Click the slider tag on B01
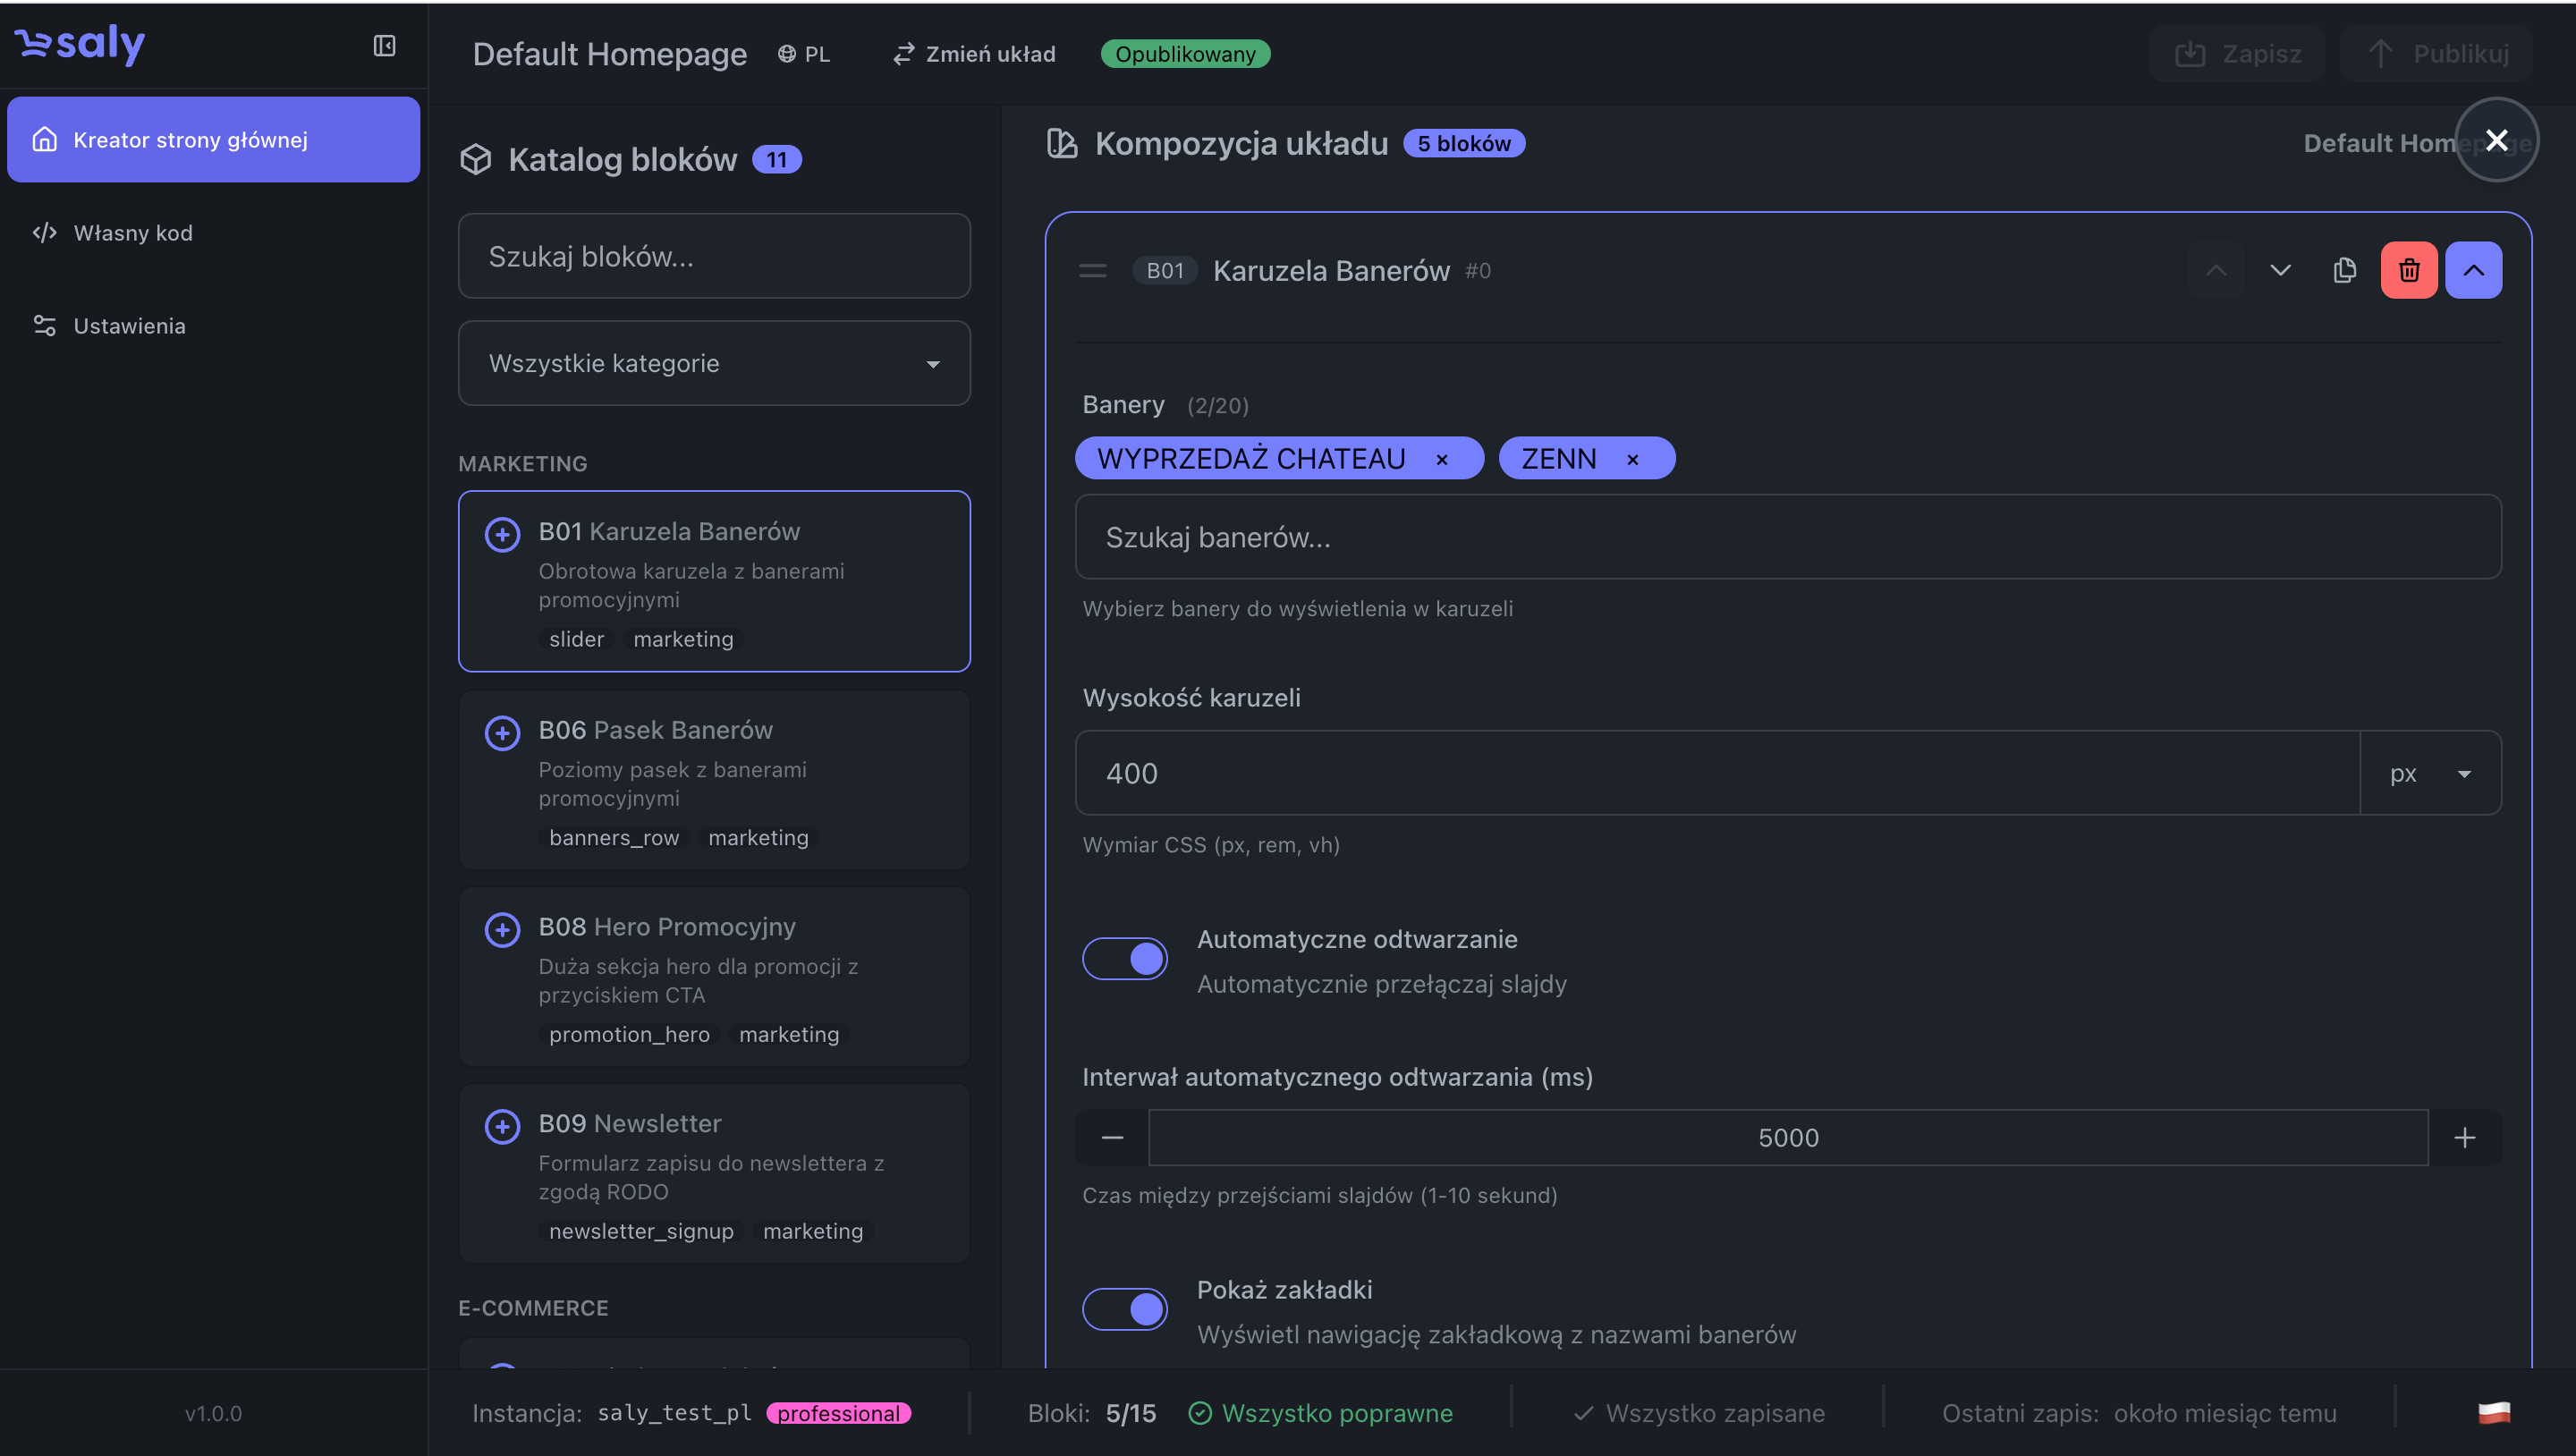Screen dimensions: 2576x1456 (577, 639)
